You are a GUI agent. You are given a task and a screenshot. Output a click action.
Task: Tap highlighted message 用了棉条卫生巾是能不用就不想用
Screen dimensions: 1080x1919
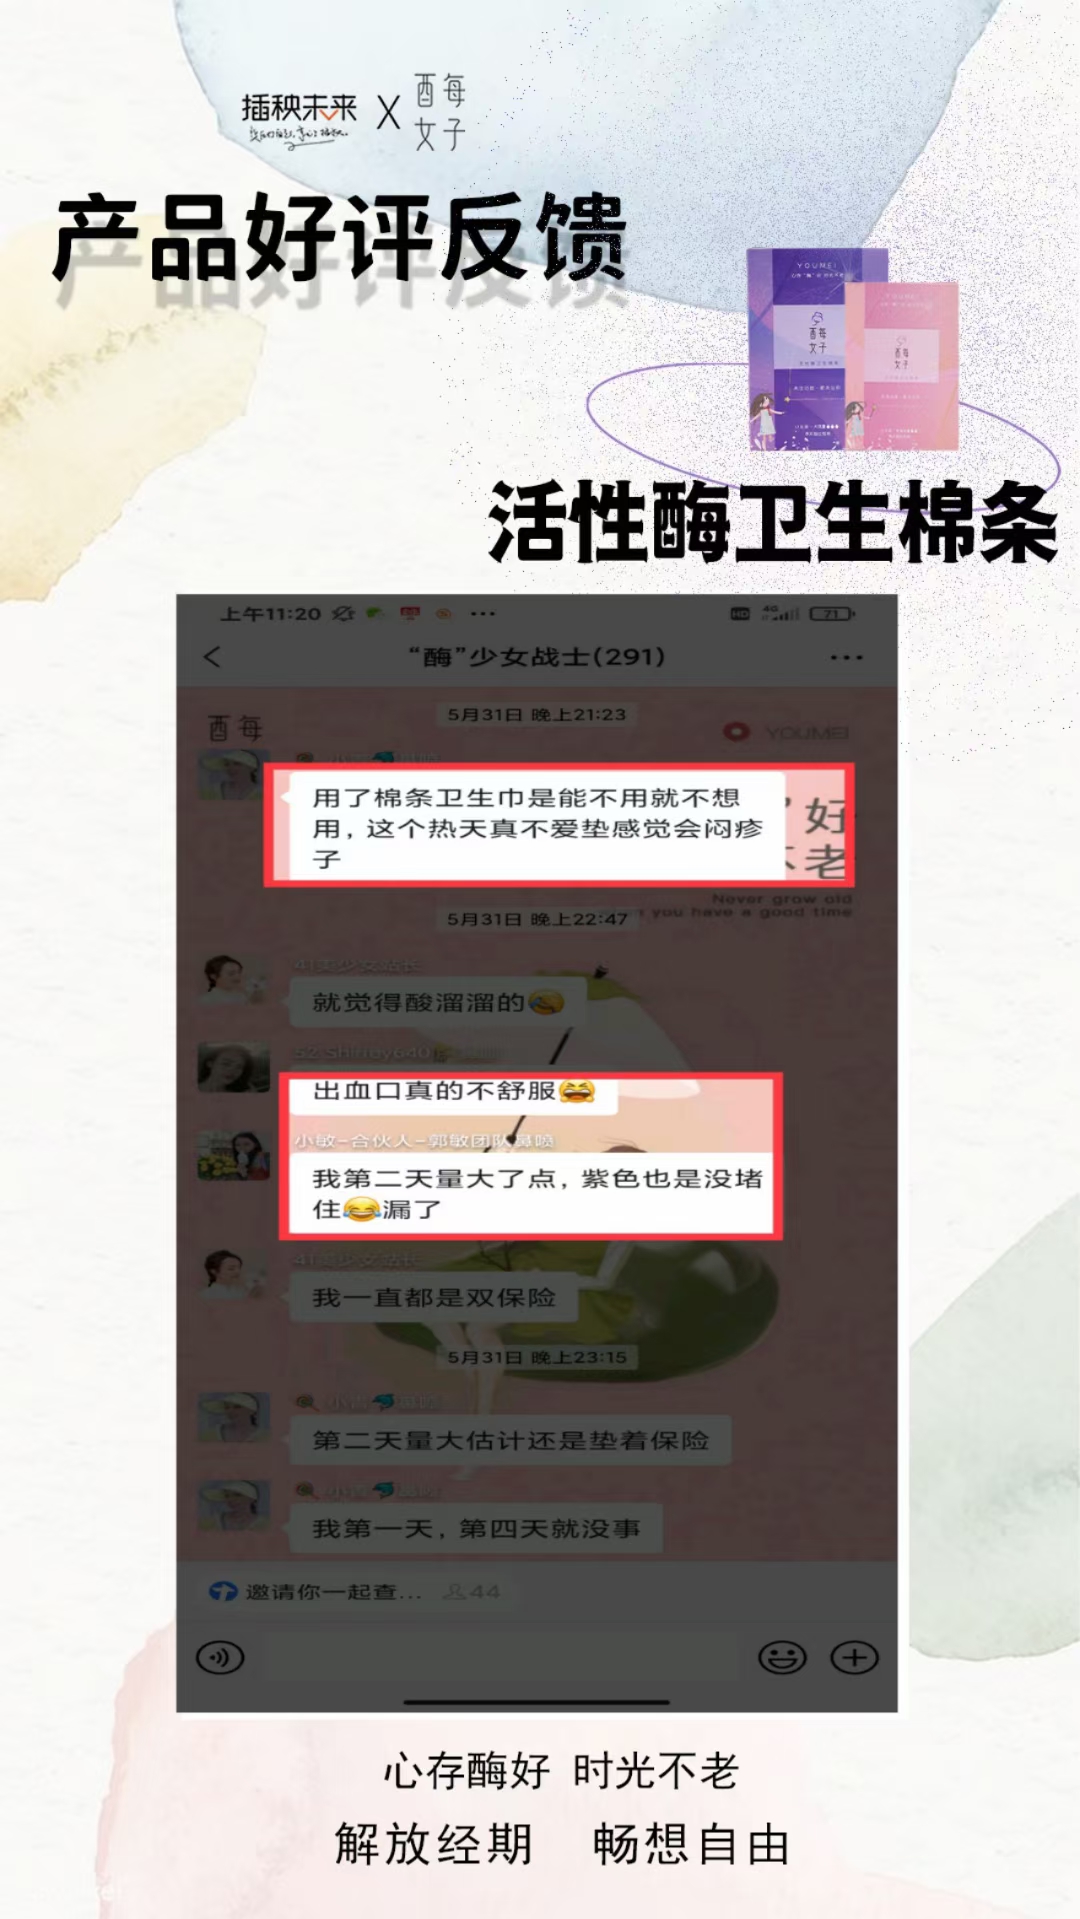pos(537,827)
